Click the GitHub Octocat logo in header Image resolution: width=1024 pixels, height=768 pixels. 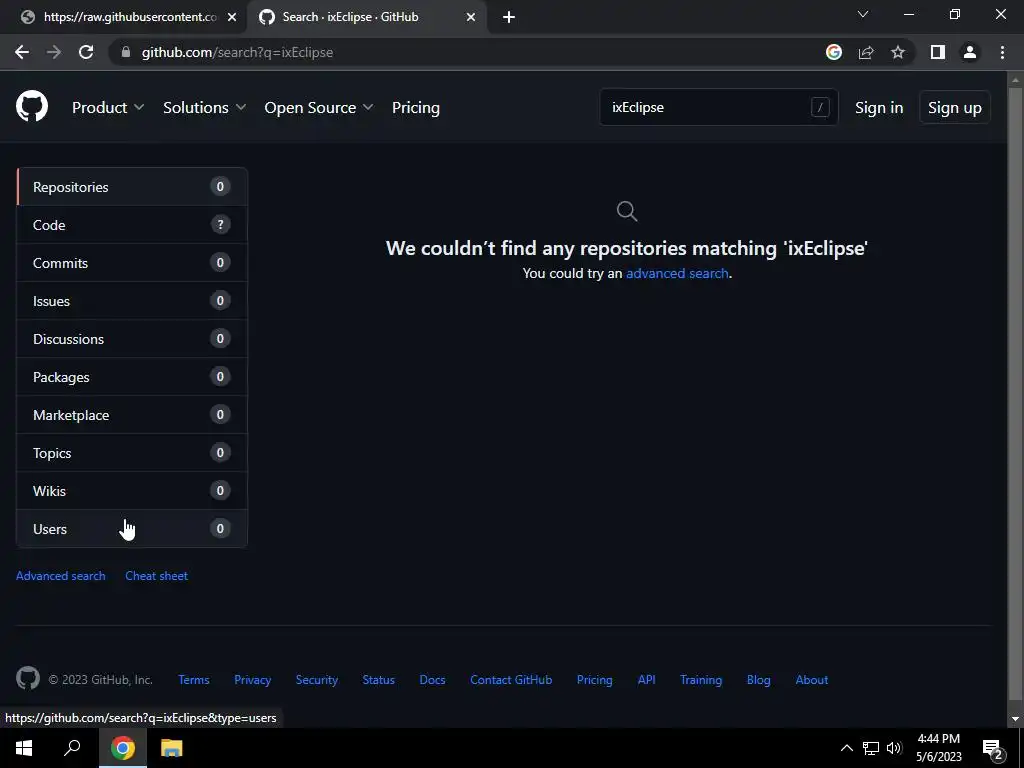(32, 106)
